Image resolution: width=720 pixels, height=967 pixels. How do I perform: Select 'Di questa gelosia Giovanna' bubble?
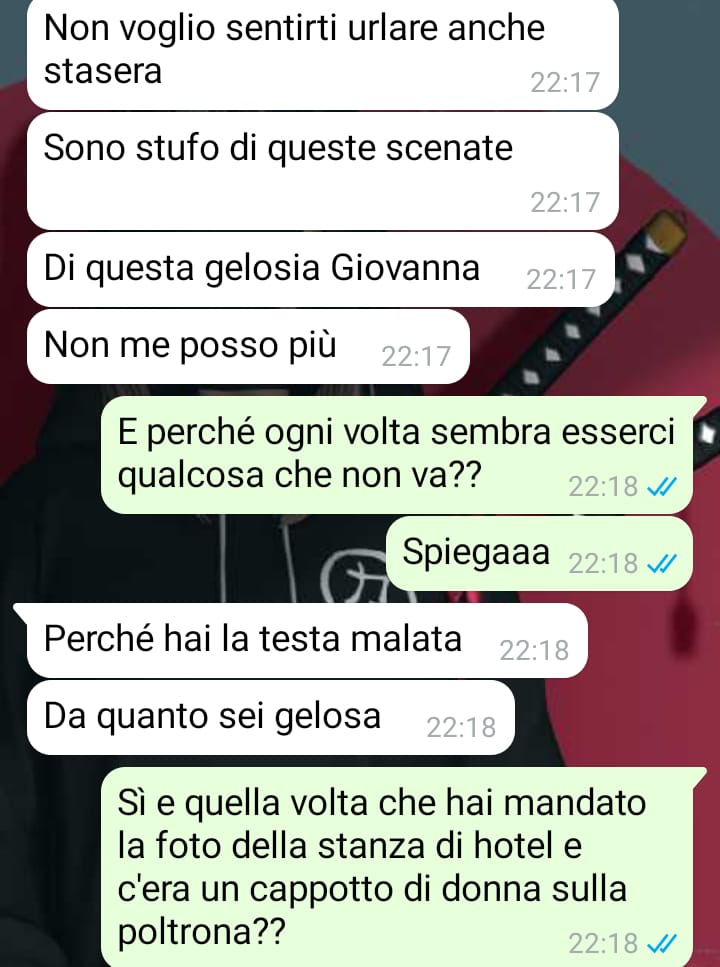pyautogui.click(x=321, y=270)
